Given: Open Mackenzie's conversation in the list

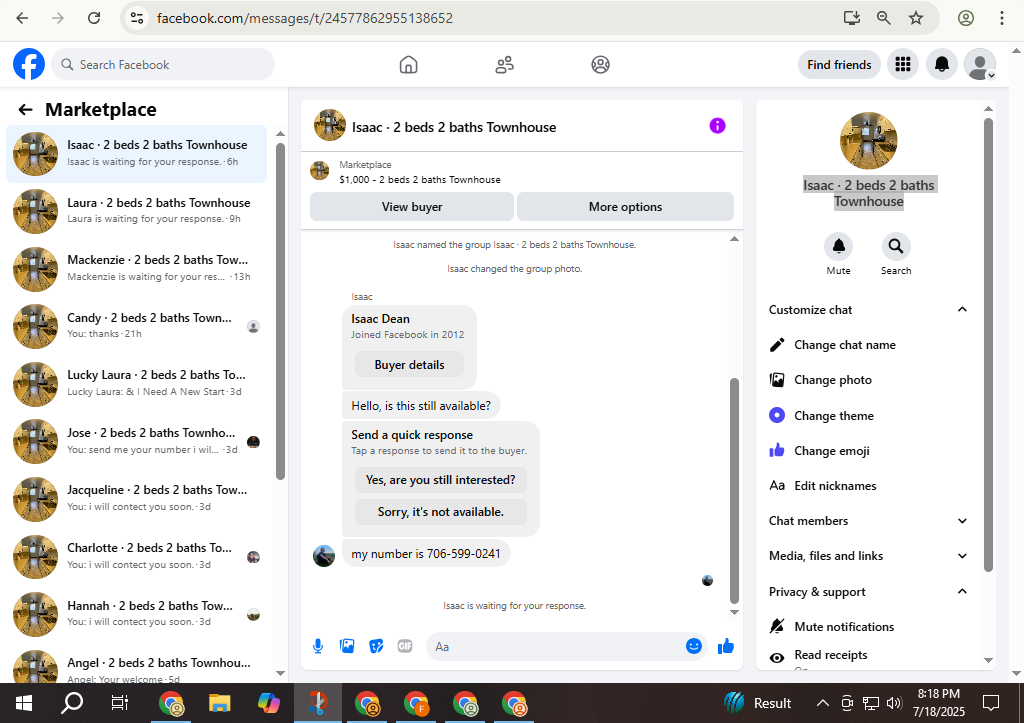Looking at the screenshot, I should (136, 268).
